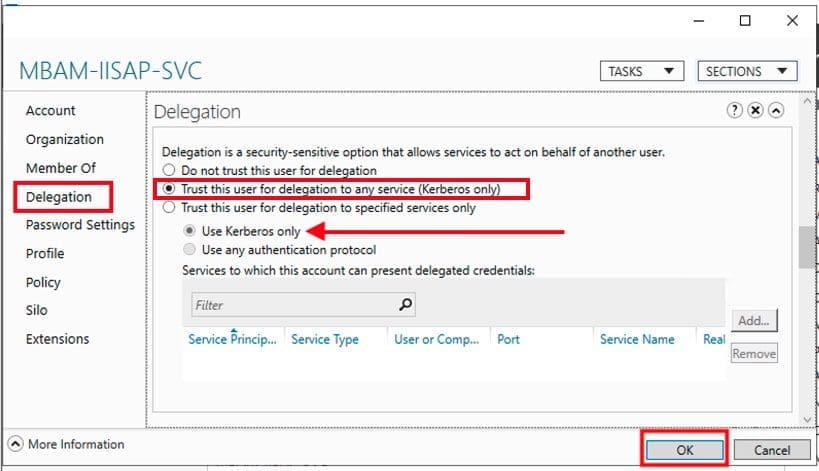The image size is (819, 471).
Task: Open the SECTIONS dropdown
Action: pos(746,72)
